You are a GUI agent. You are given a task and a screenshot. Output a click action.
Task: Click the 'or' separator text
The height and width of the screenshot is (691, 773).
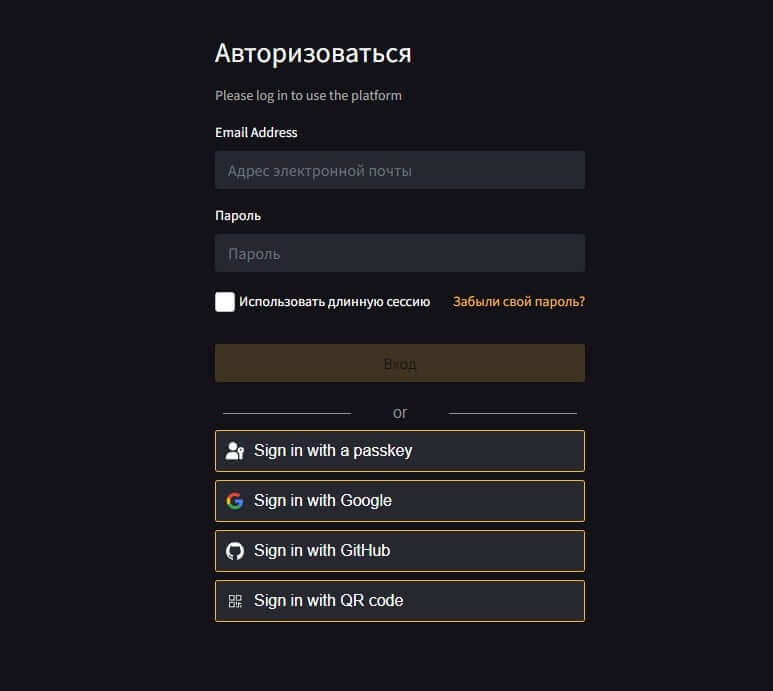pyautogui.click(x=400, y=412)
